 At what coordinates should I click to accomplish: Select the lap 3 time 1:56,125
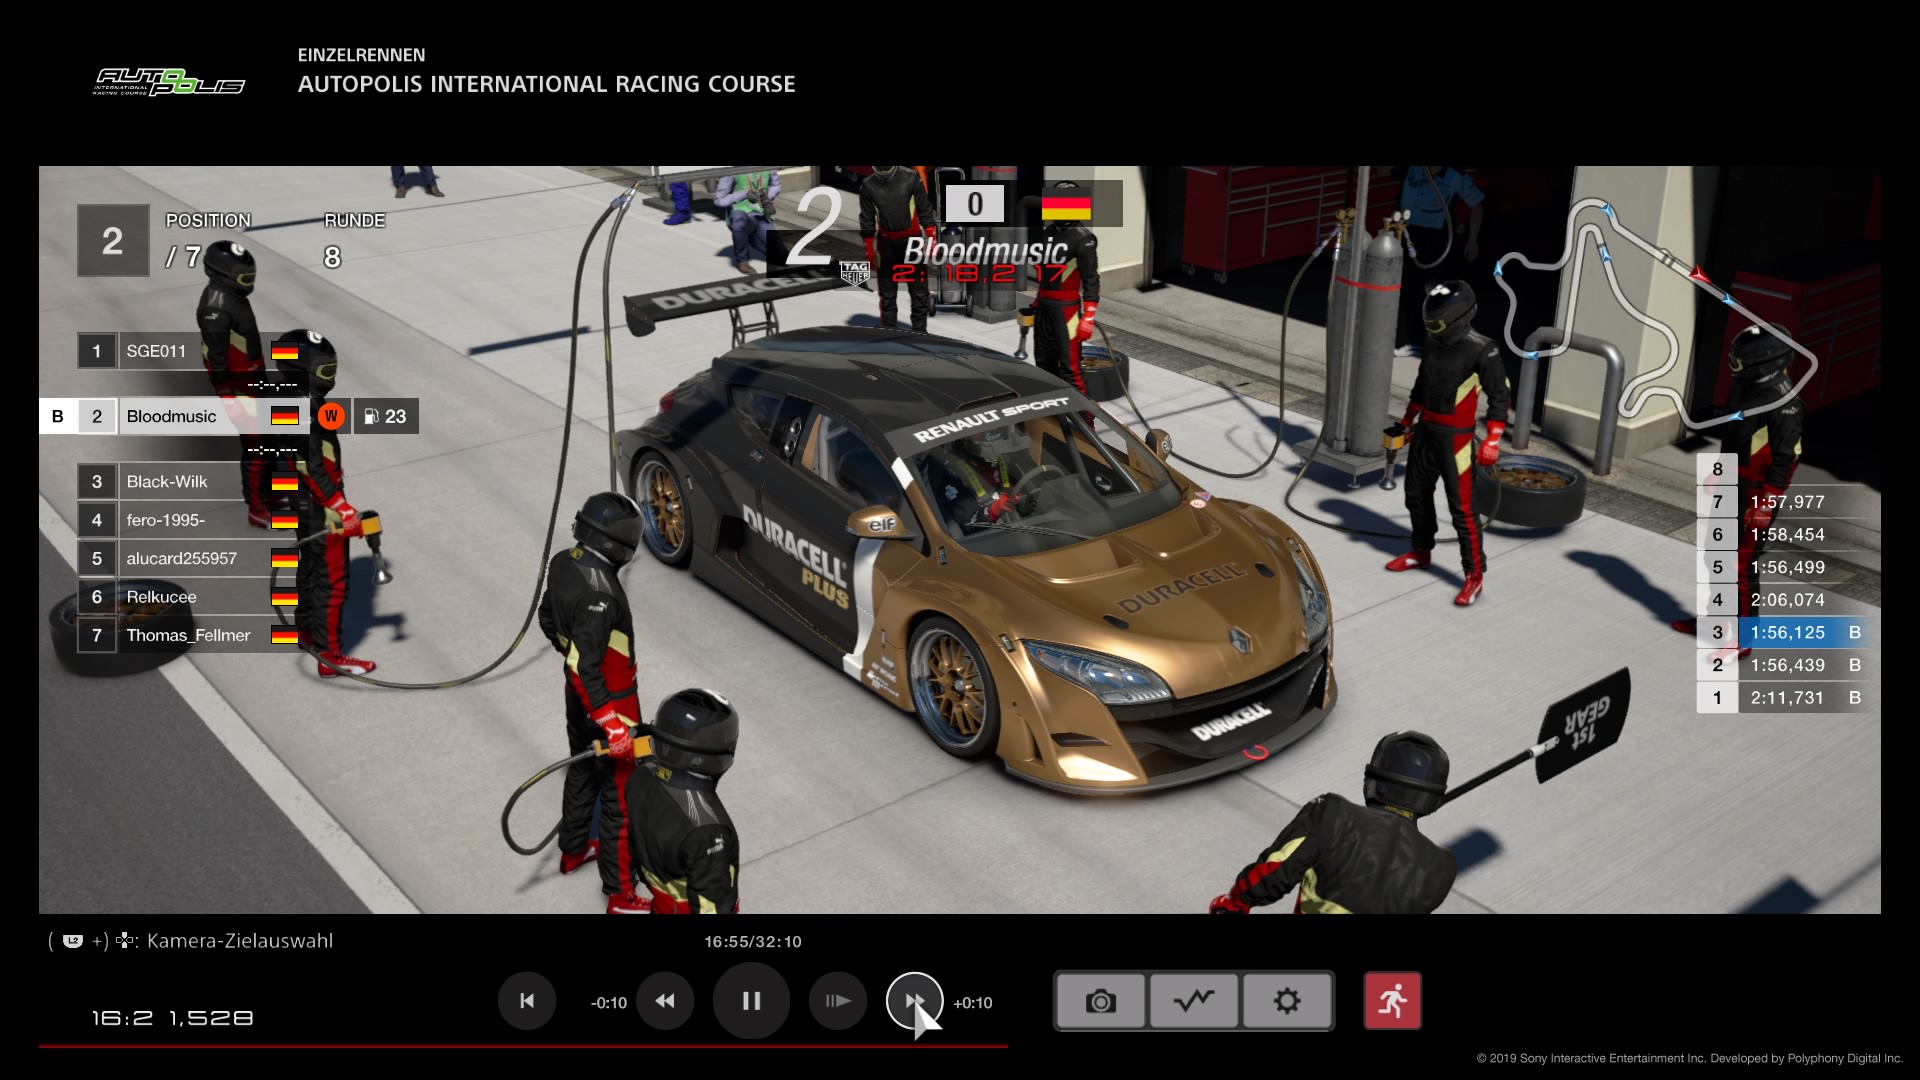(1786, 632)
